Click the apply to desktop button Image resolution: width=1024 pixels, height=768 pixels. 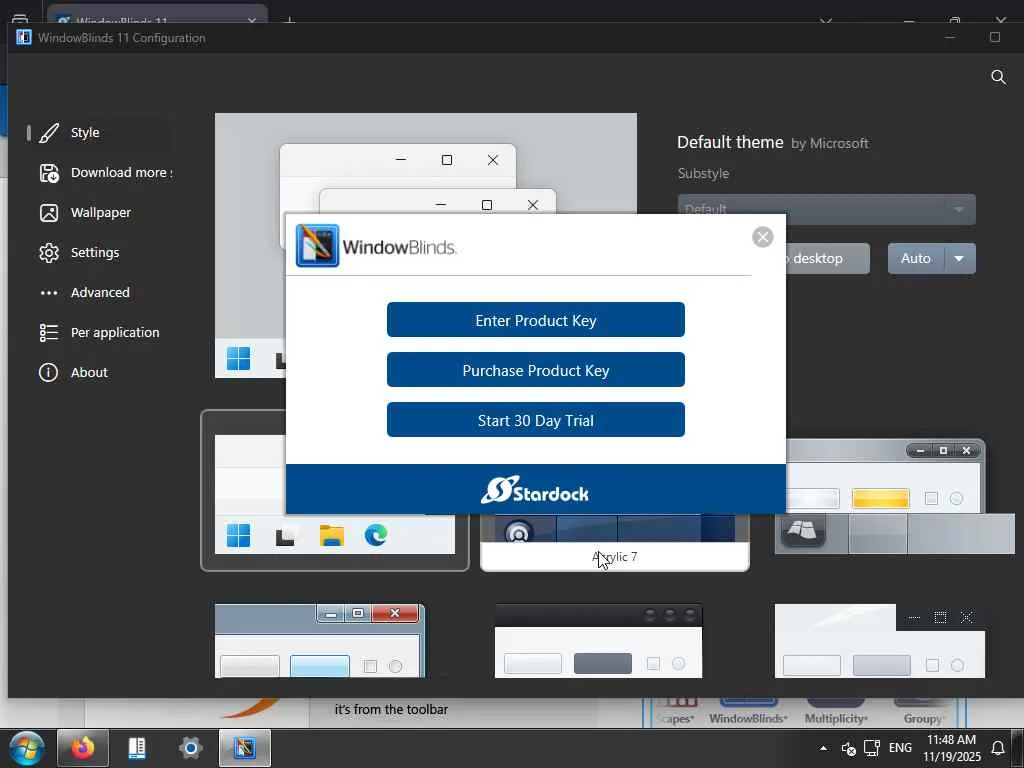827,259
